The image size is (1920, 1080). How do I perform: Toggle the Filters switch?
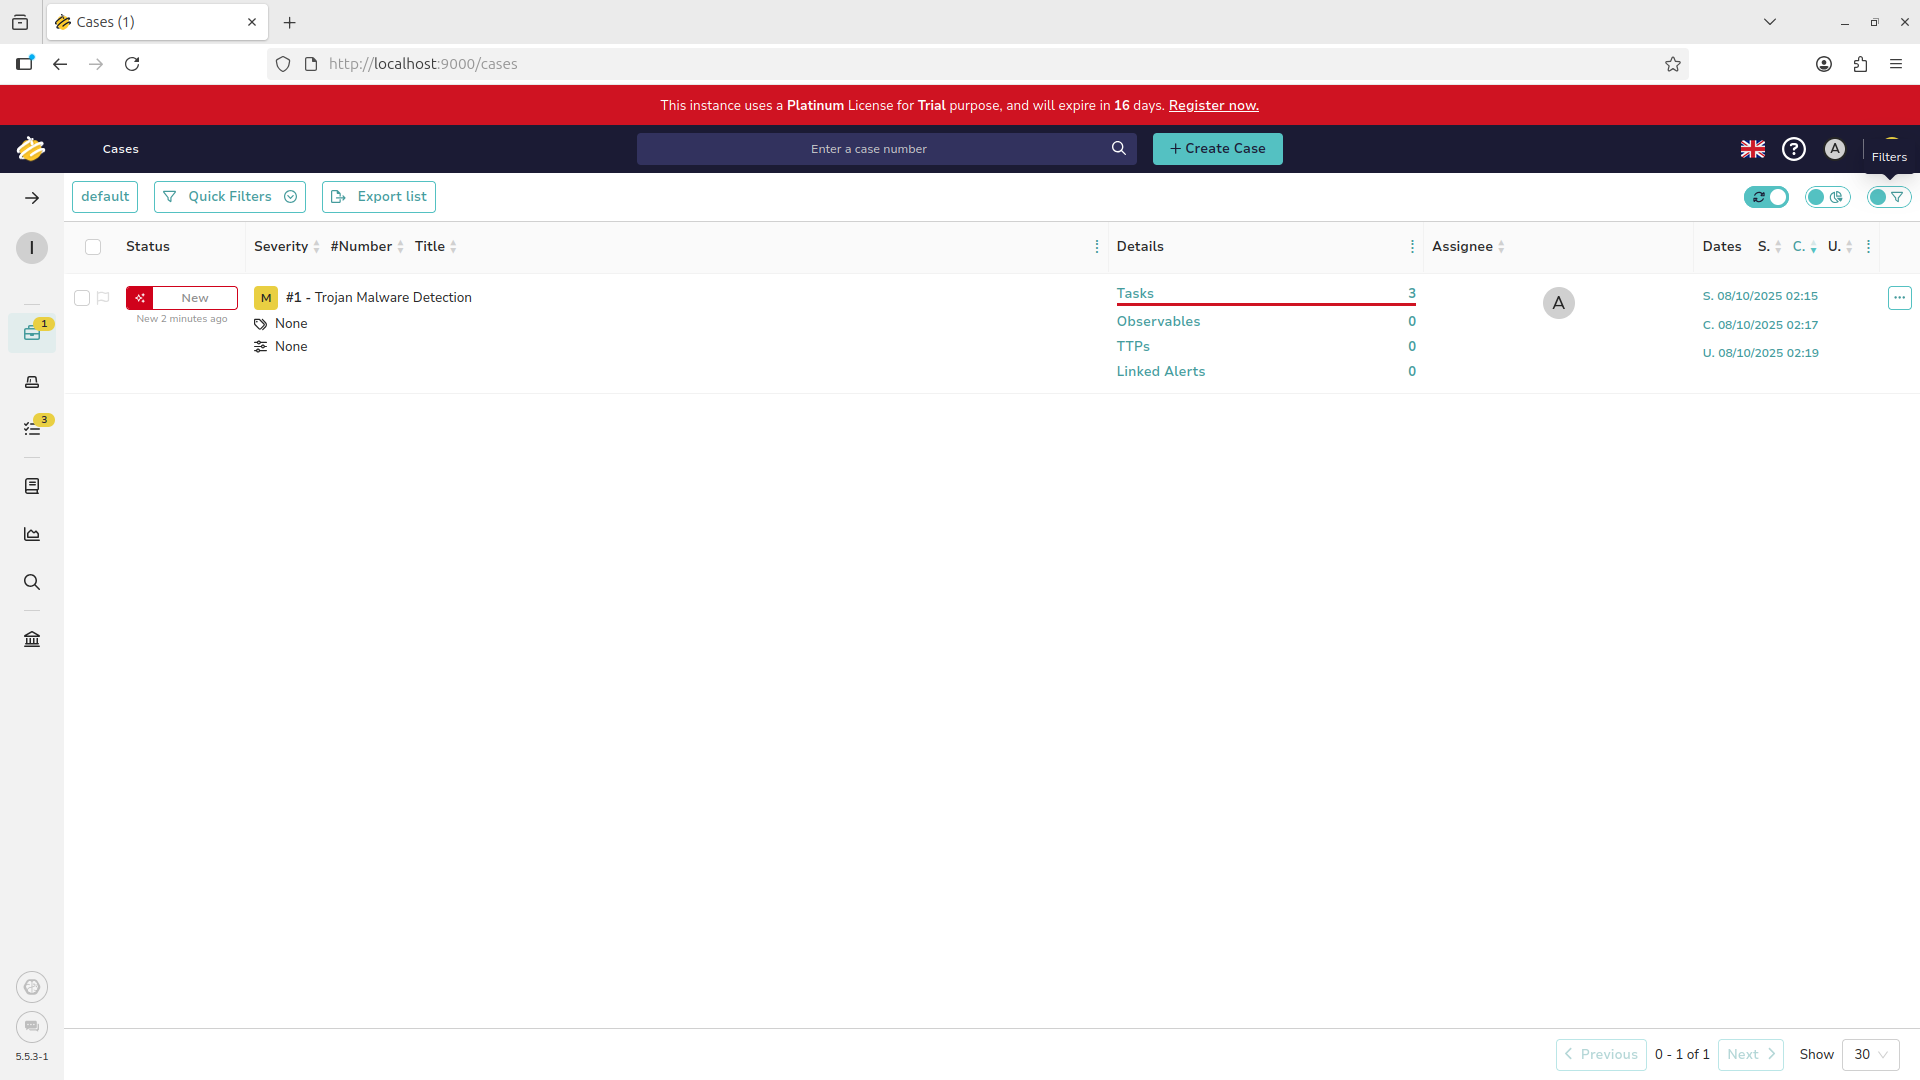point(1888,197)
